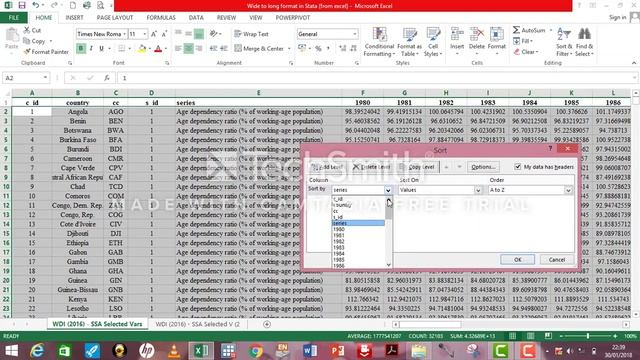
Task: Click the Cut scissors icon
Action: [27, 30]
